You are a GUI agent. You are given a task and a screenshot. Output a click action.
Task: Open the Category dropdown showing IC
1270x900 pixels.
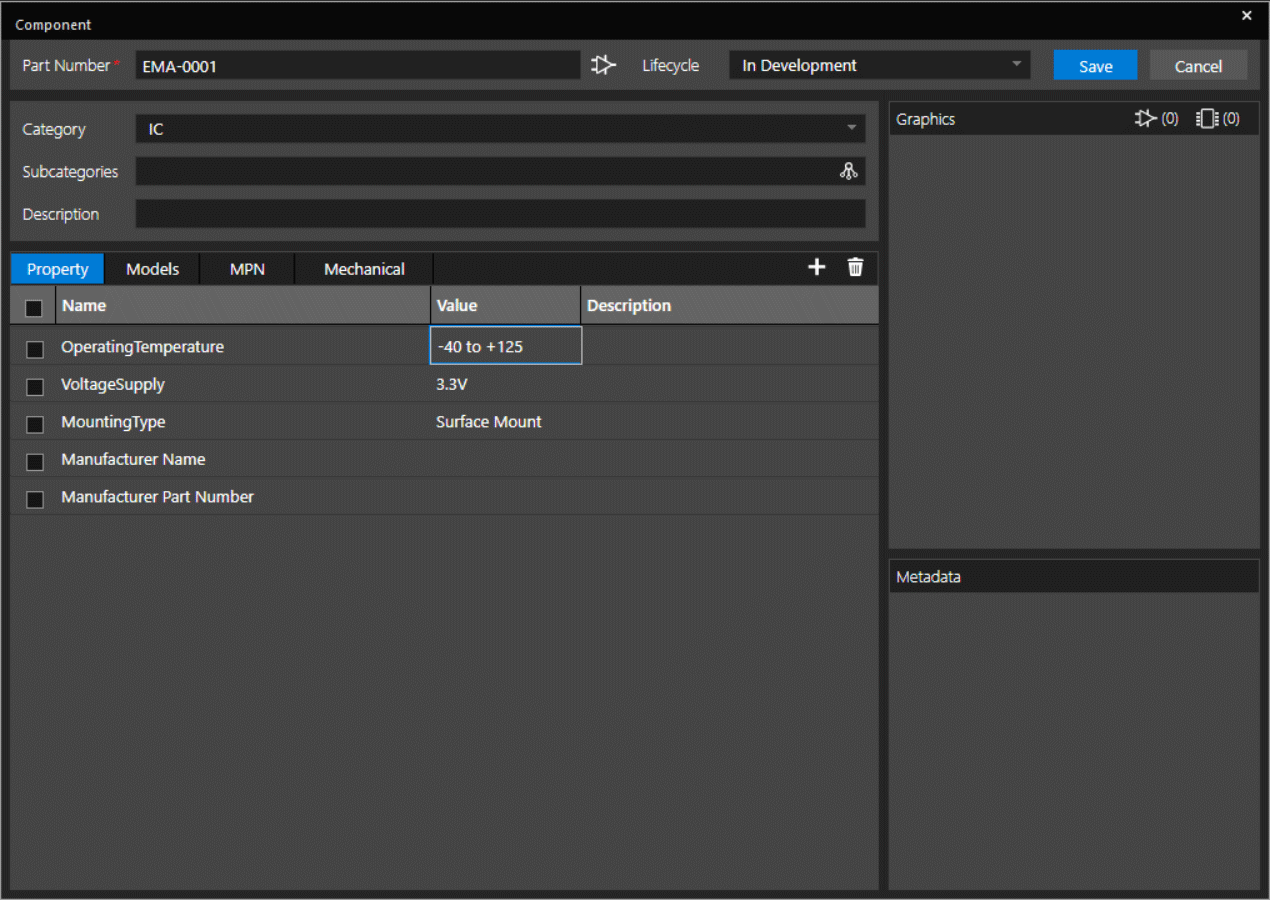(x=499, y=129)
